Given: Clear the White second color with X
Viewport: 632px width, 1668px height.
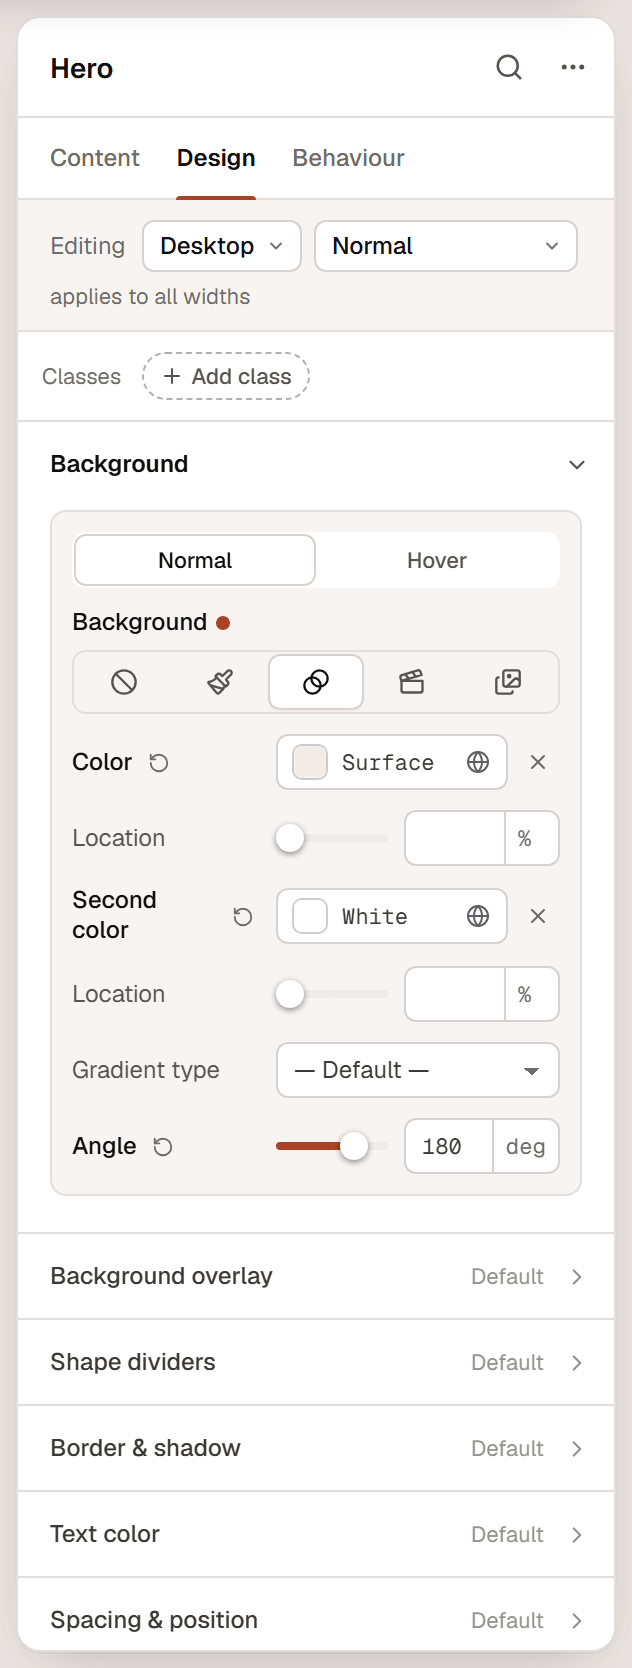Looking at the screenshot, I should [538, 916].
